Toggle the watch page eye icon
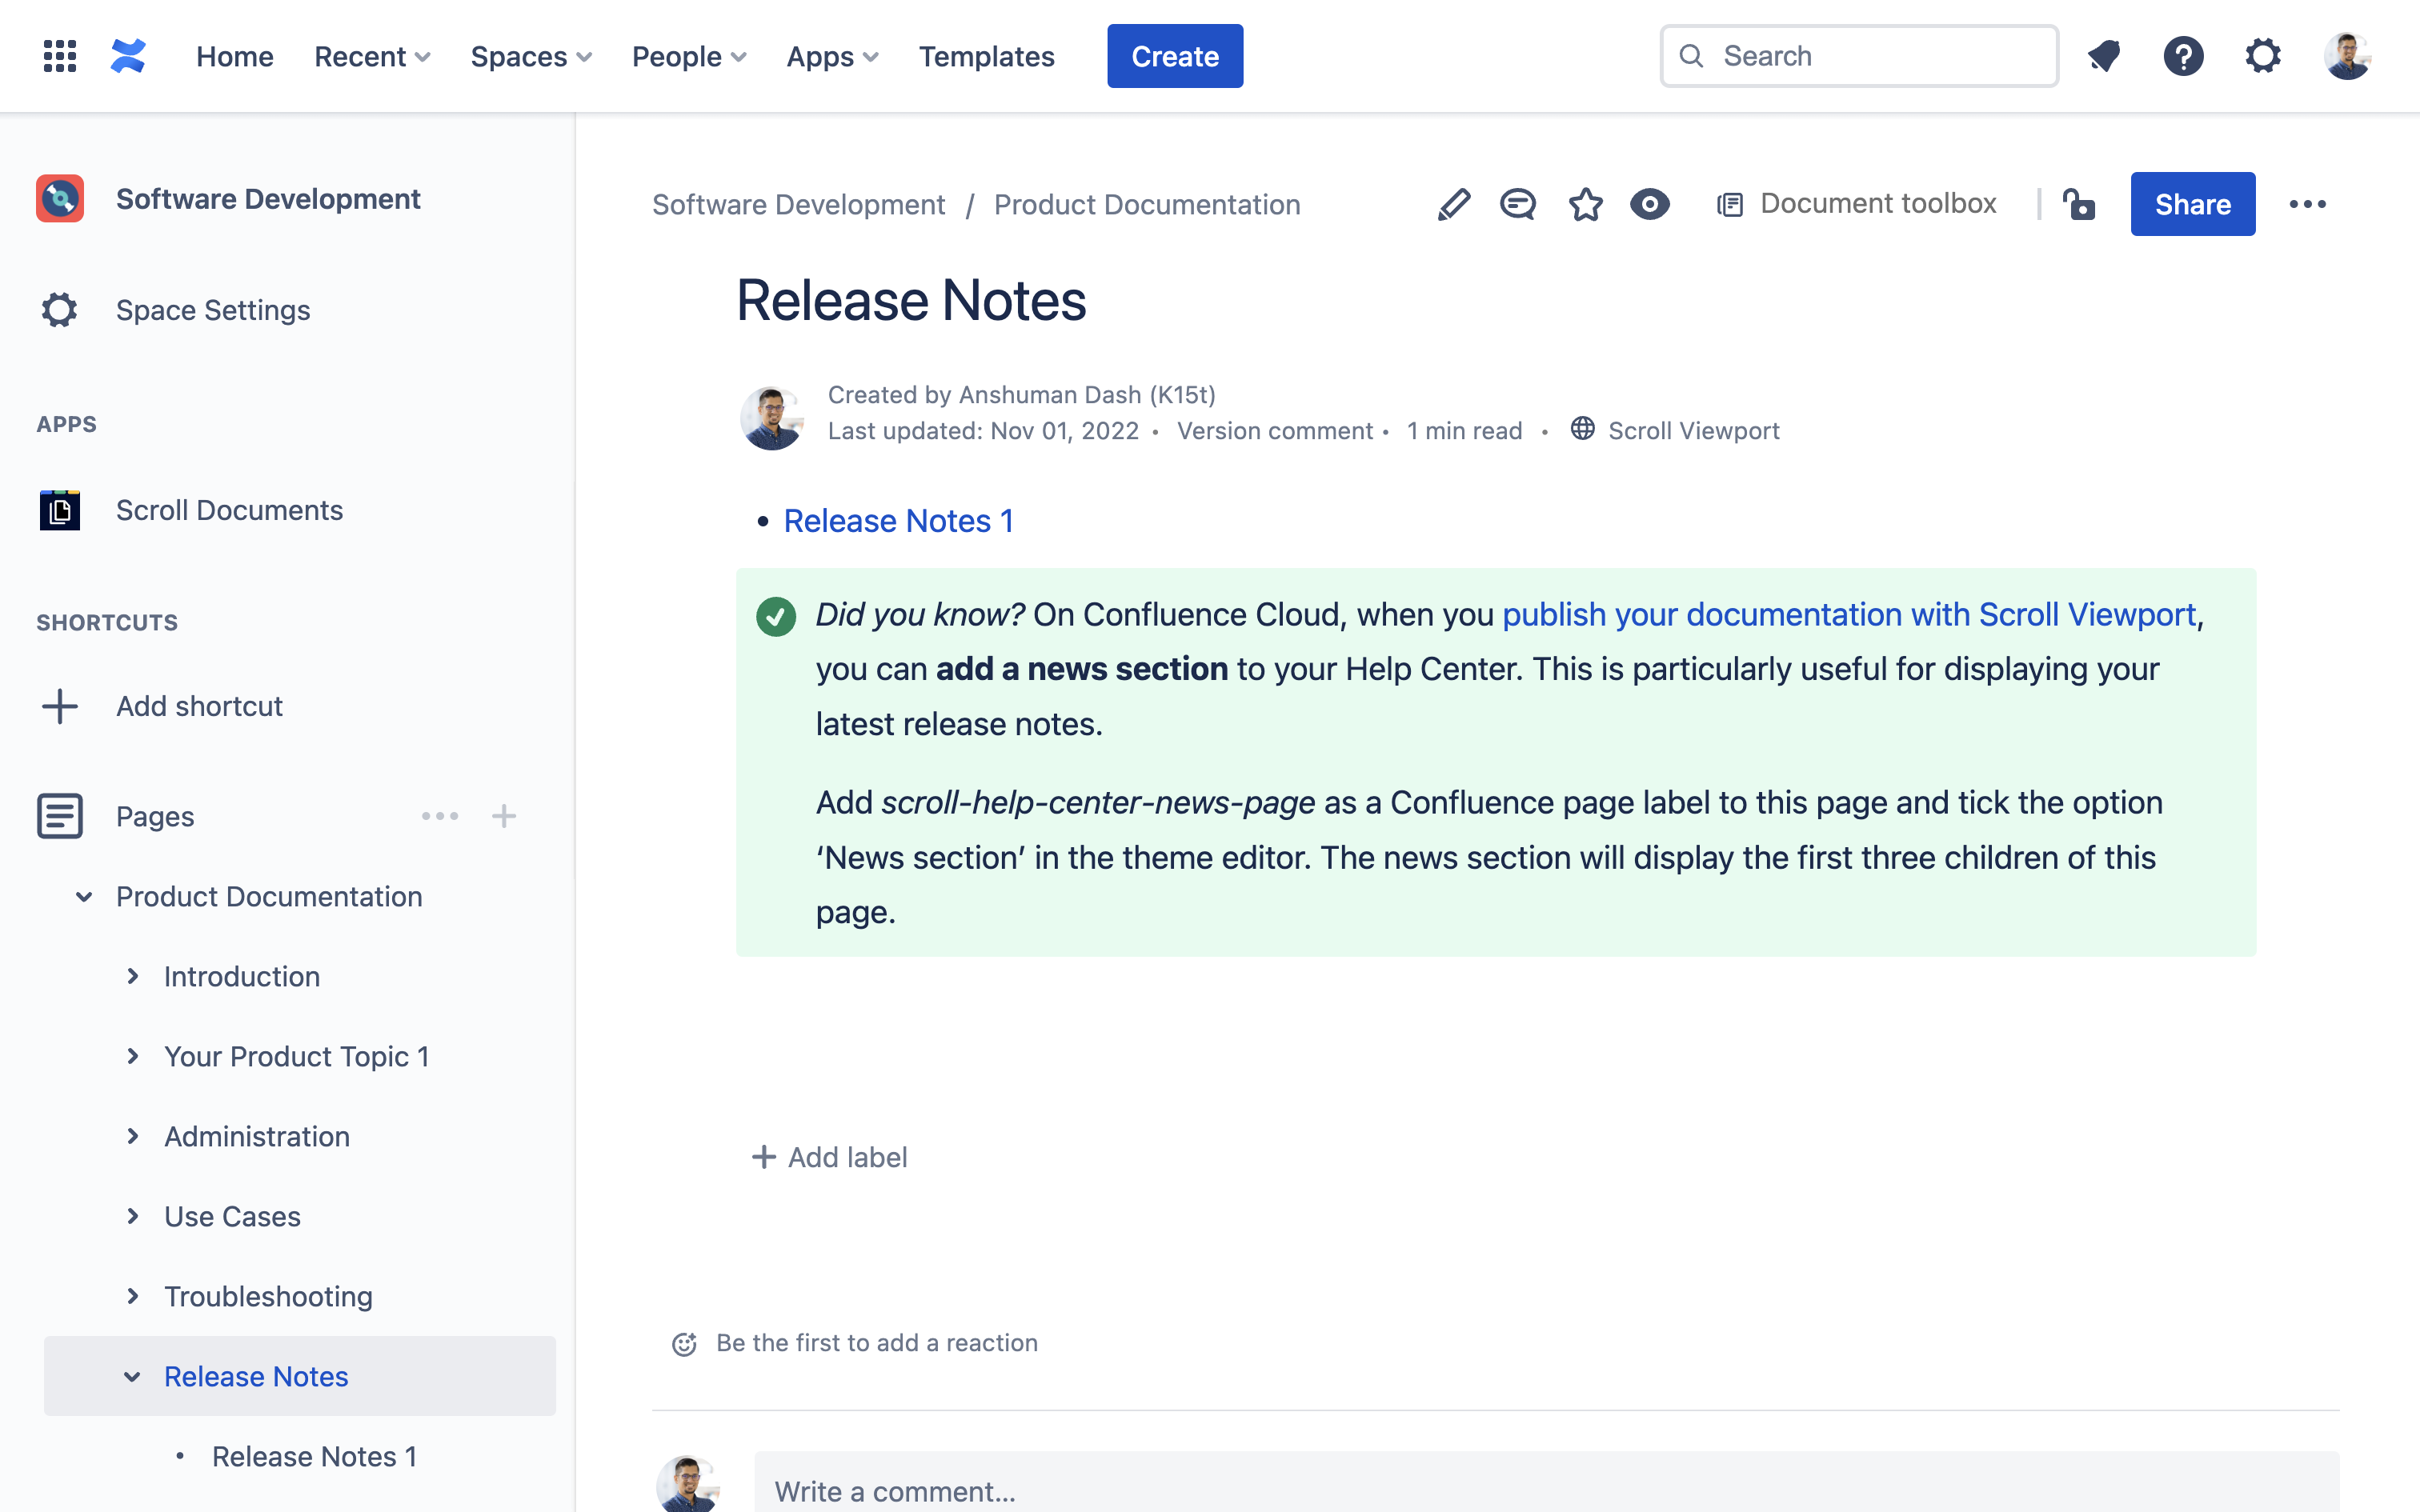 coord(1650,204)
